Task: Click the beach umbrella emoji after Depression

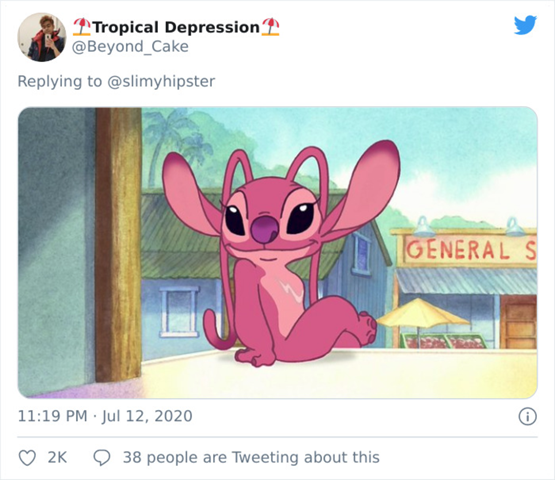Action: (270, 27)
